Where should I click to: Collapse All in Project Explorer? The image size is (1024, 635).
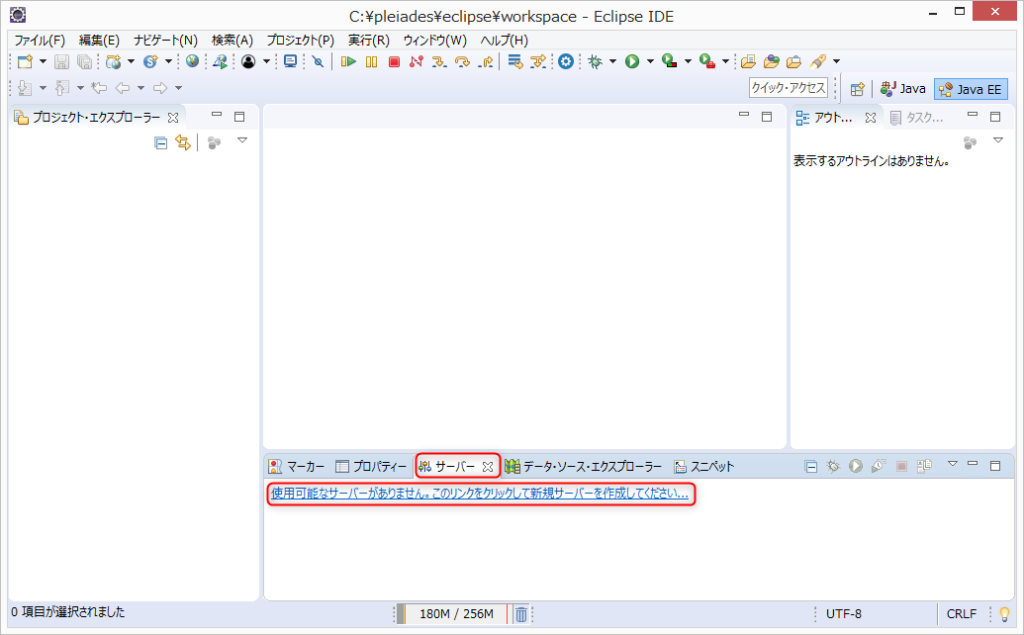tap(161, 142)
